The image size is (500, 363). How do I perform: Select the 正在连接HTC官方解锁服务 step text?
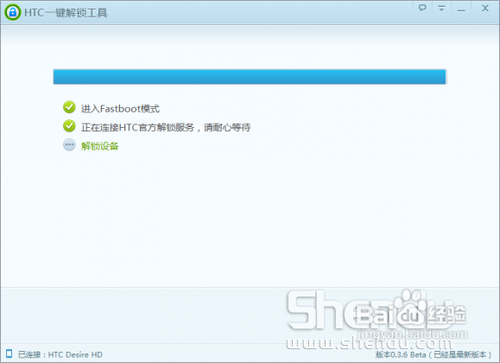click(166, 127)
